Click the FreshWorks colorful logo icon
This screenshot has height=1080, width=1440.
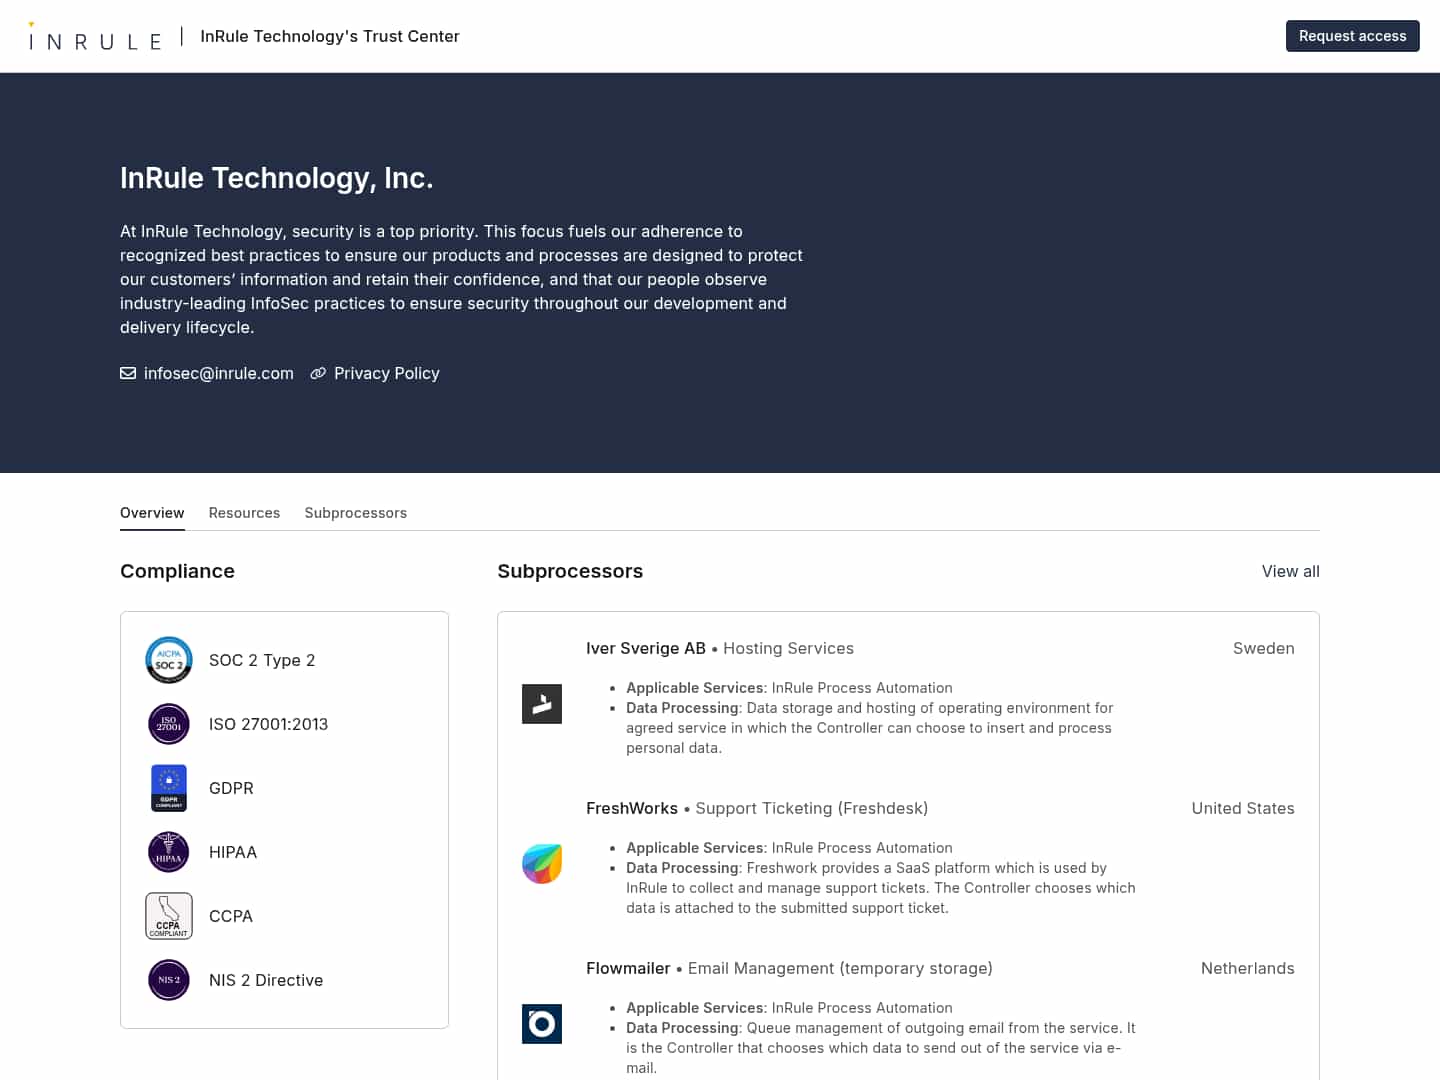[541, 863]
